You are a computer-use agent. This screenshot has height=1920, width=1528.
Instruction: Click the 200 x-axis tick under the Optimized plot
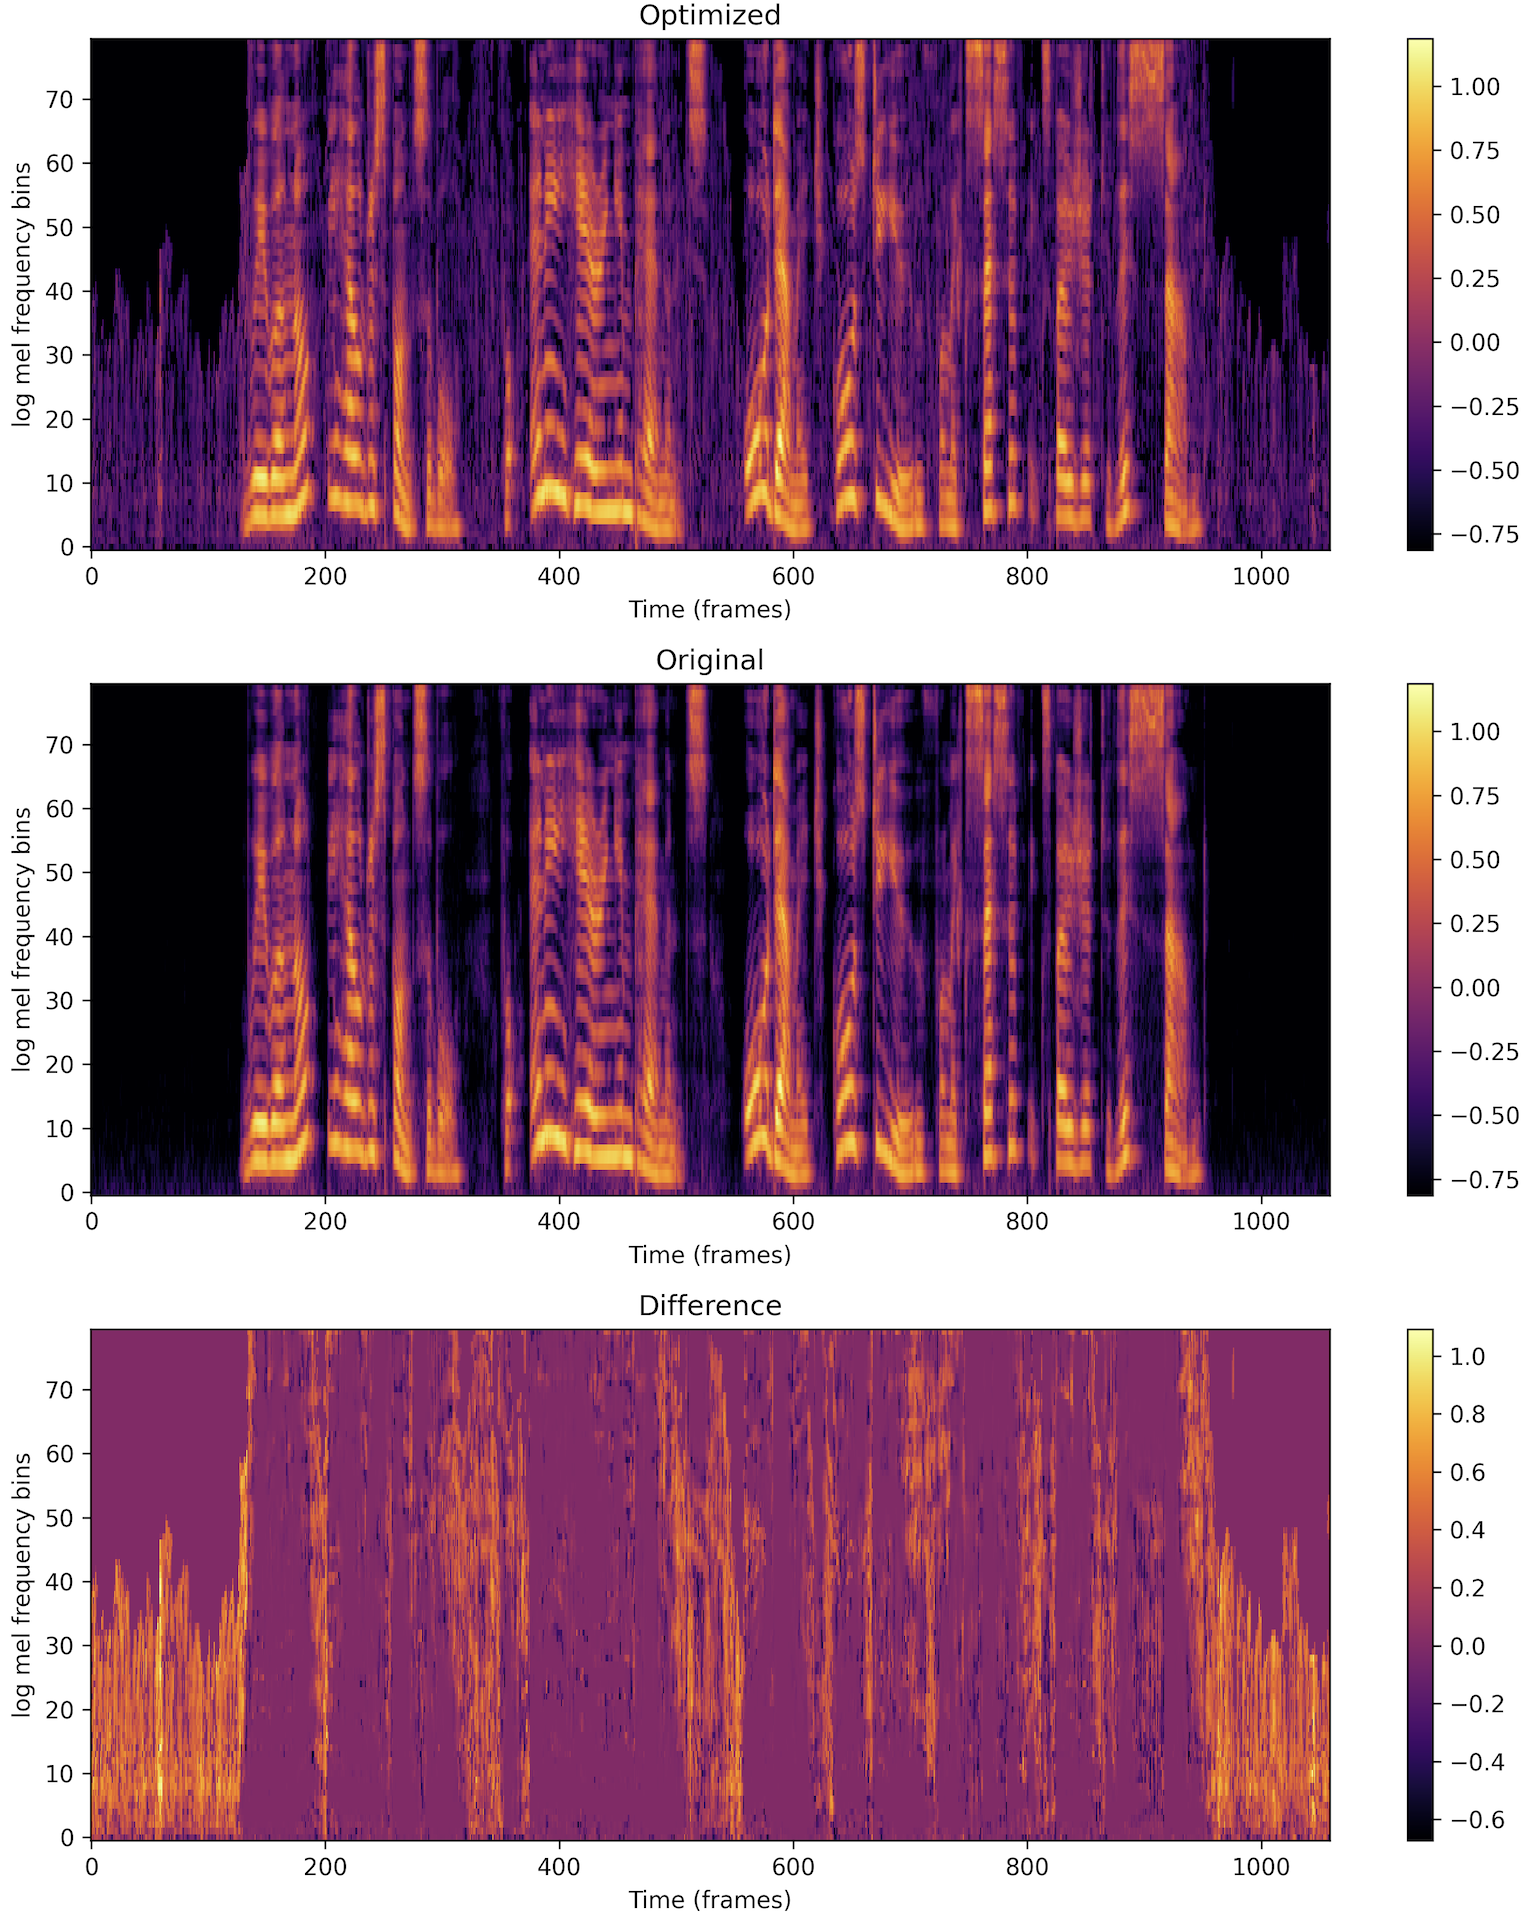click(325, 577)
